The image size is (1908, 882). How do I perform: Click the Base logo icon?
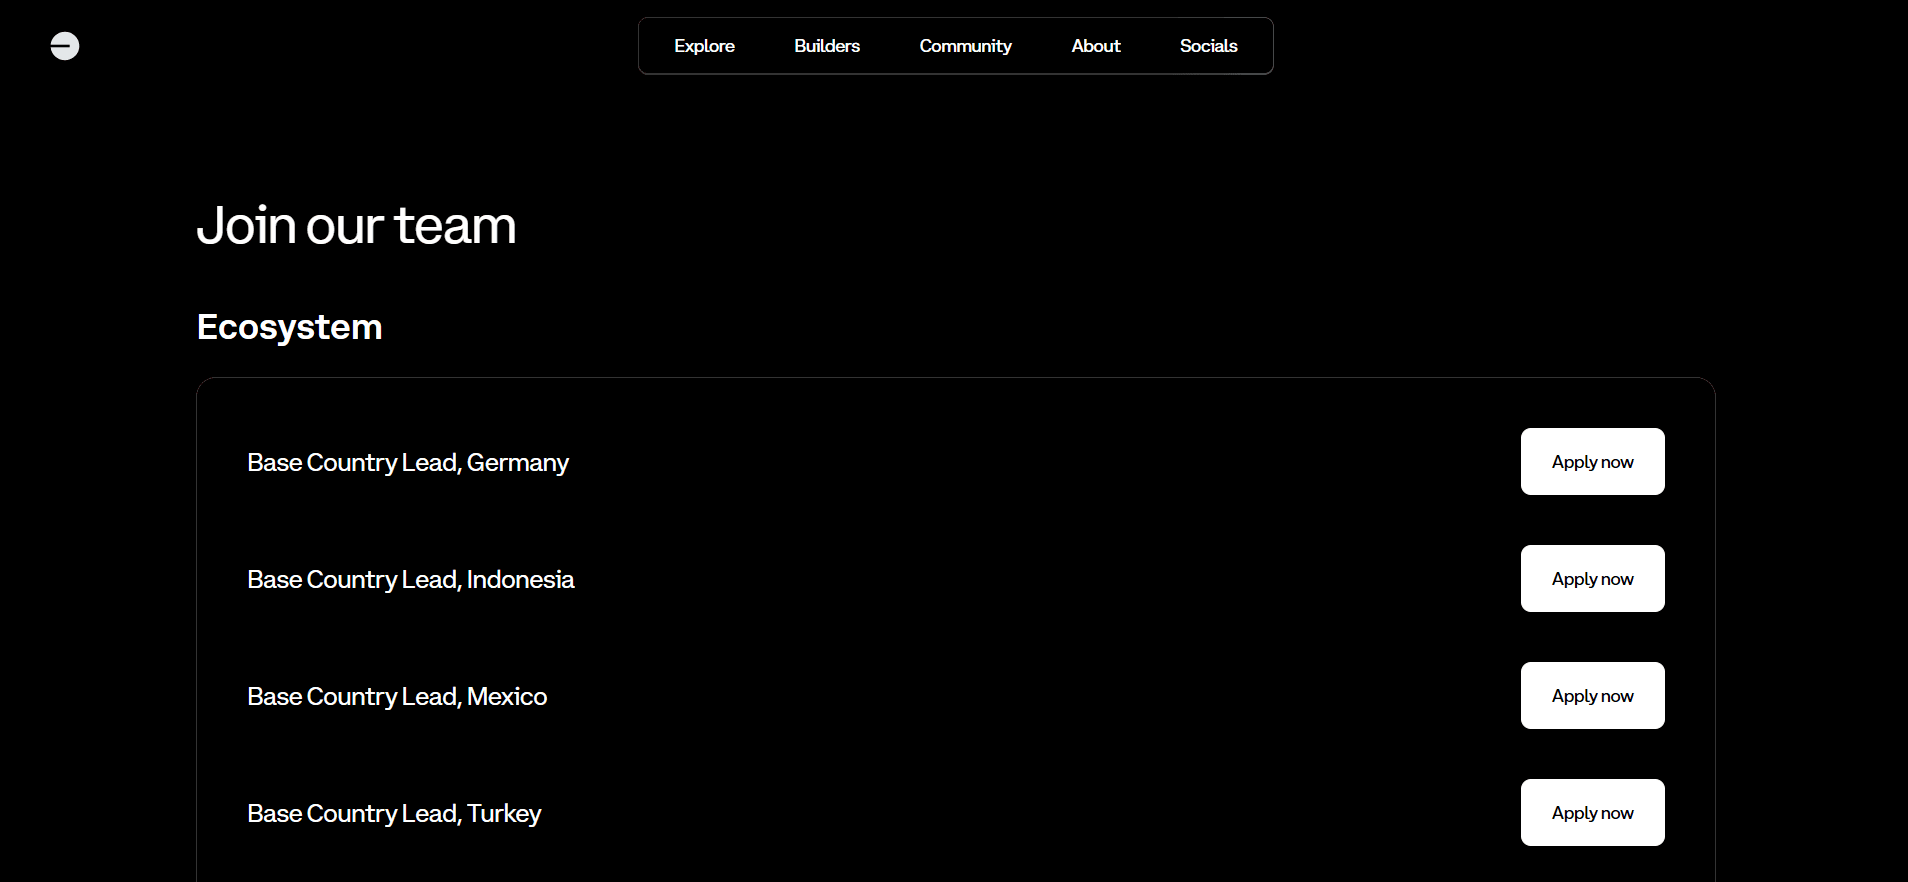tap(65, 46)
